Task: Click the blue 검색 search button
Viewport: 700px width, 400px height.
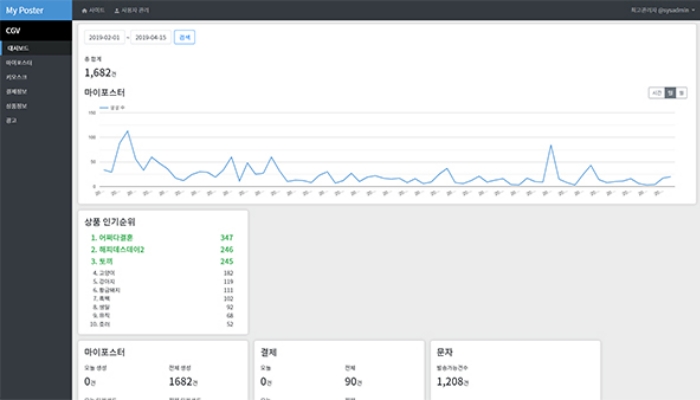Action: [x=184, y=37]
